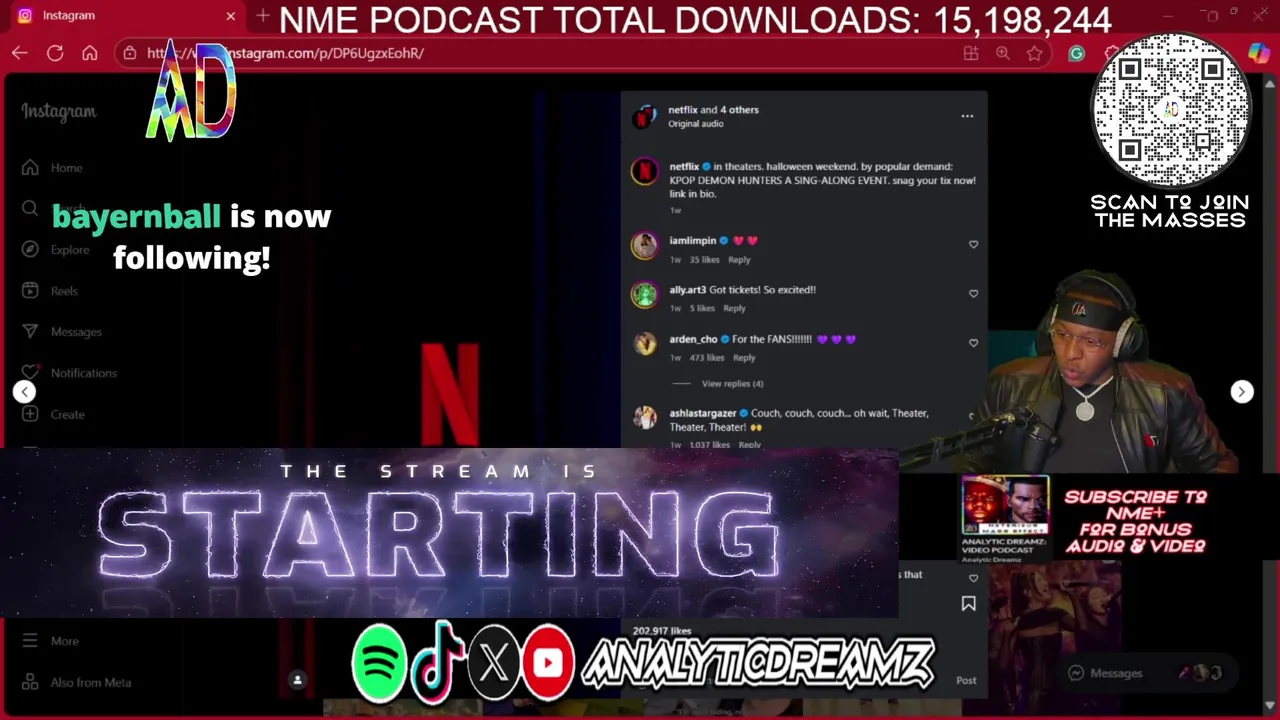Open Also from Meta item
1280x720 pixels.
[x=76, y=683]
